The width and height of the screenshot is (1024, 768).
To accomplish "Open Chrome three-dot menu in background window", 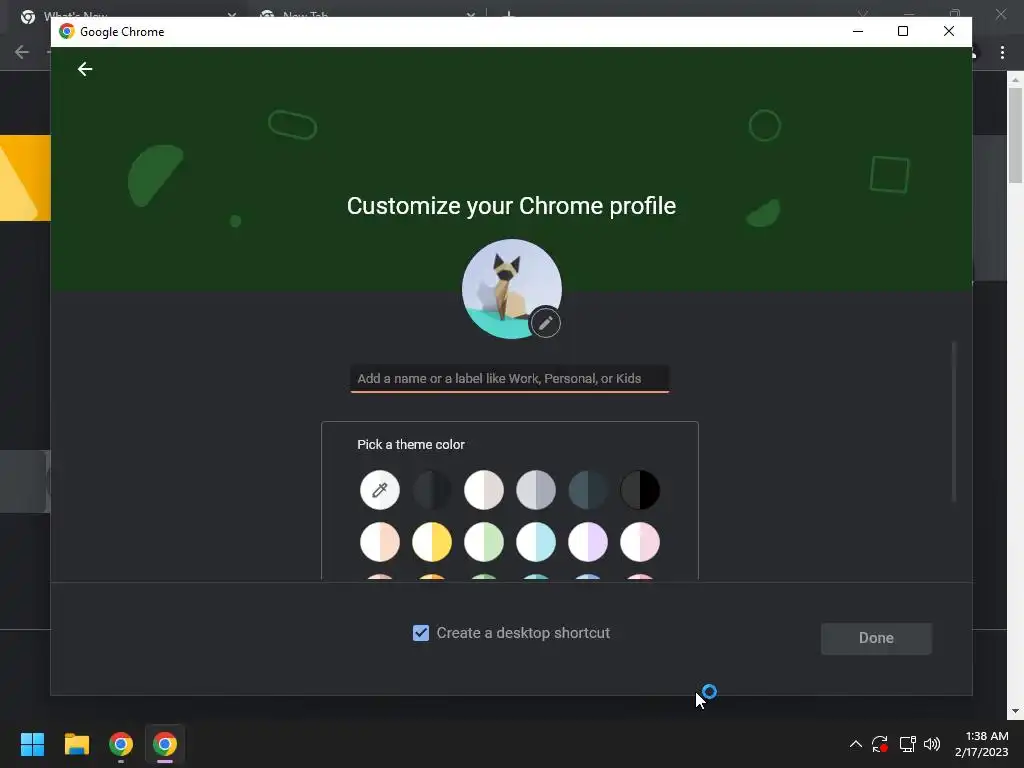I will pos(1002,52).
